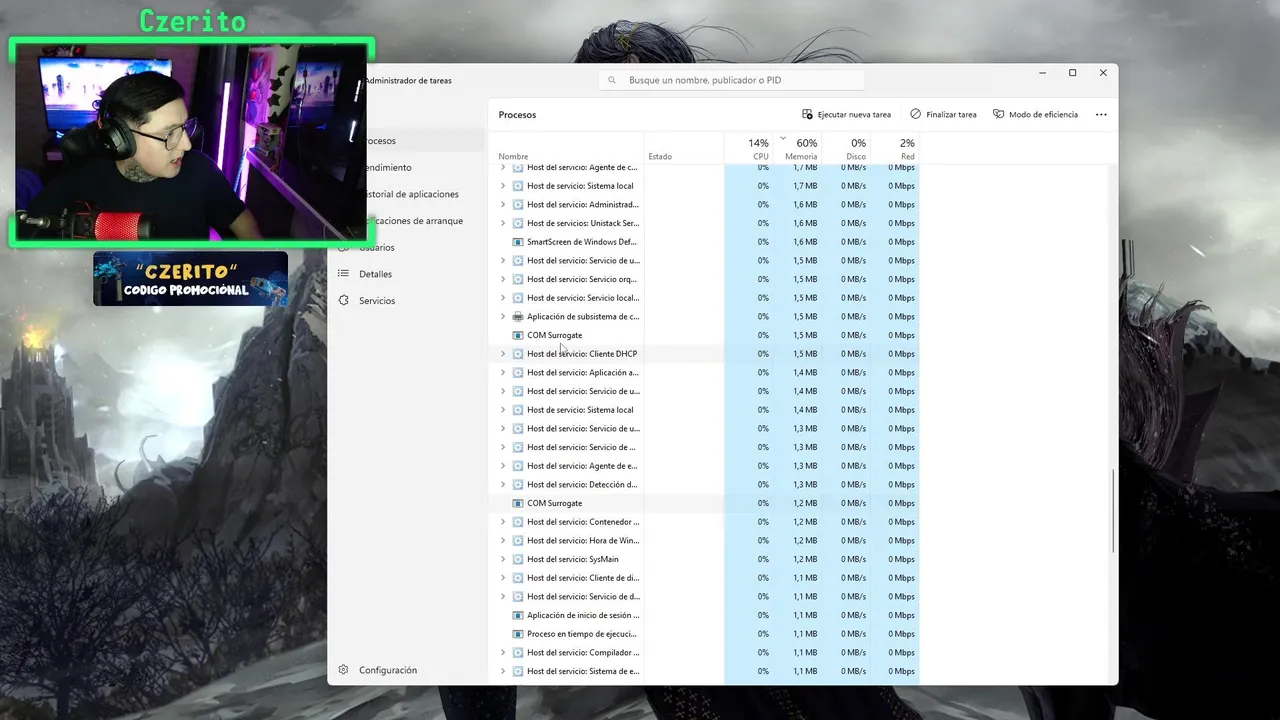Viewport: 1280px width, 720px height.
Task: Click the gear icon beside Cliente DHCP
Action: pyautogui.click(x=518, y=354)
